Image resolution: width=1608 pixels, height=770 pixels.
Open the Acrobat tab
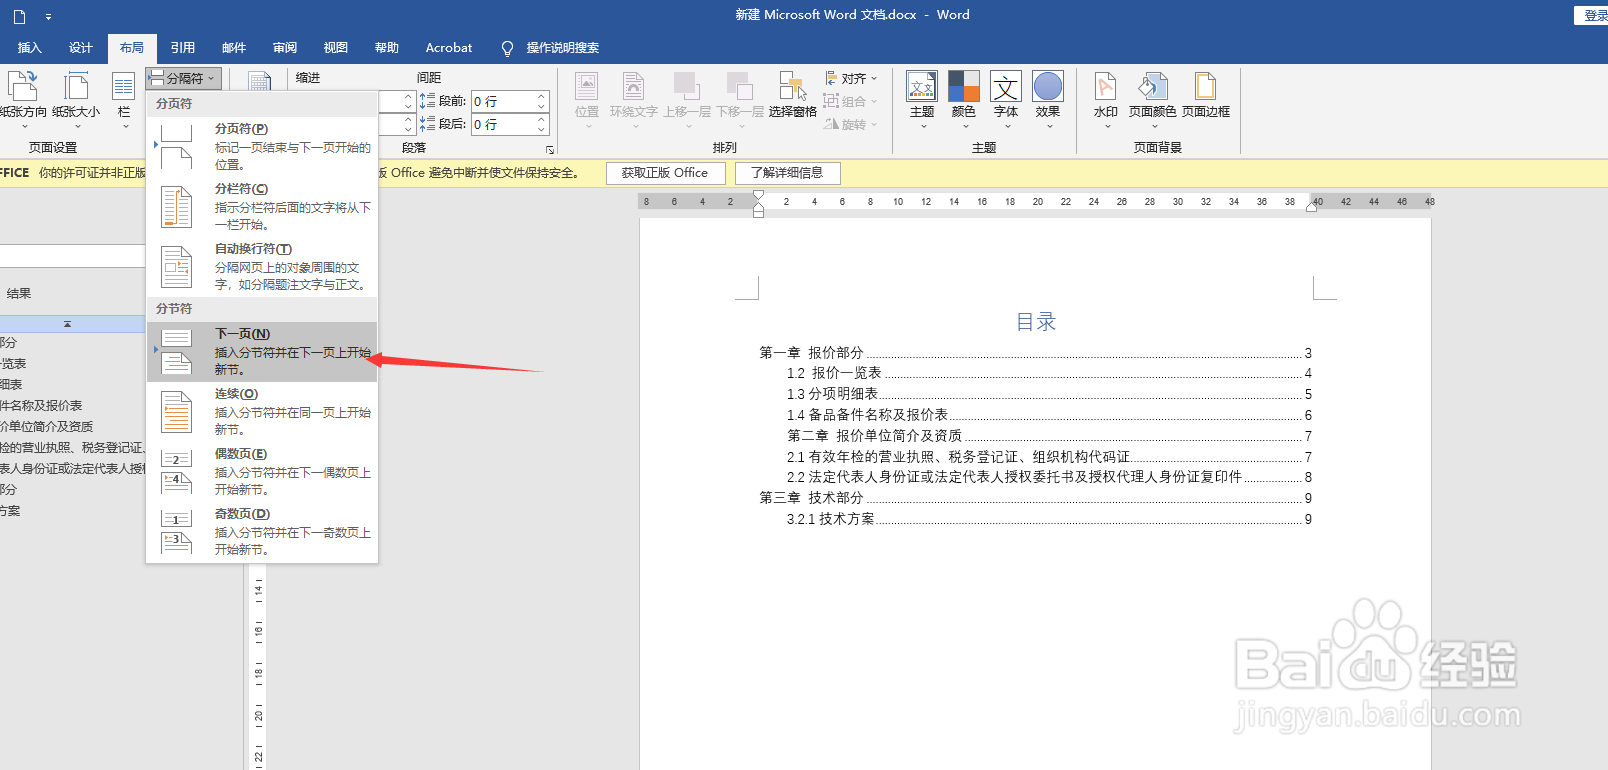tap(449, 47)
